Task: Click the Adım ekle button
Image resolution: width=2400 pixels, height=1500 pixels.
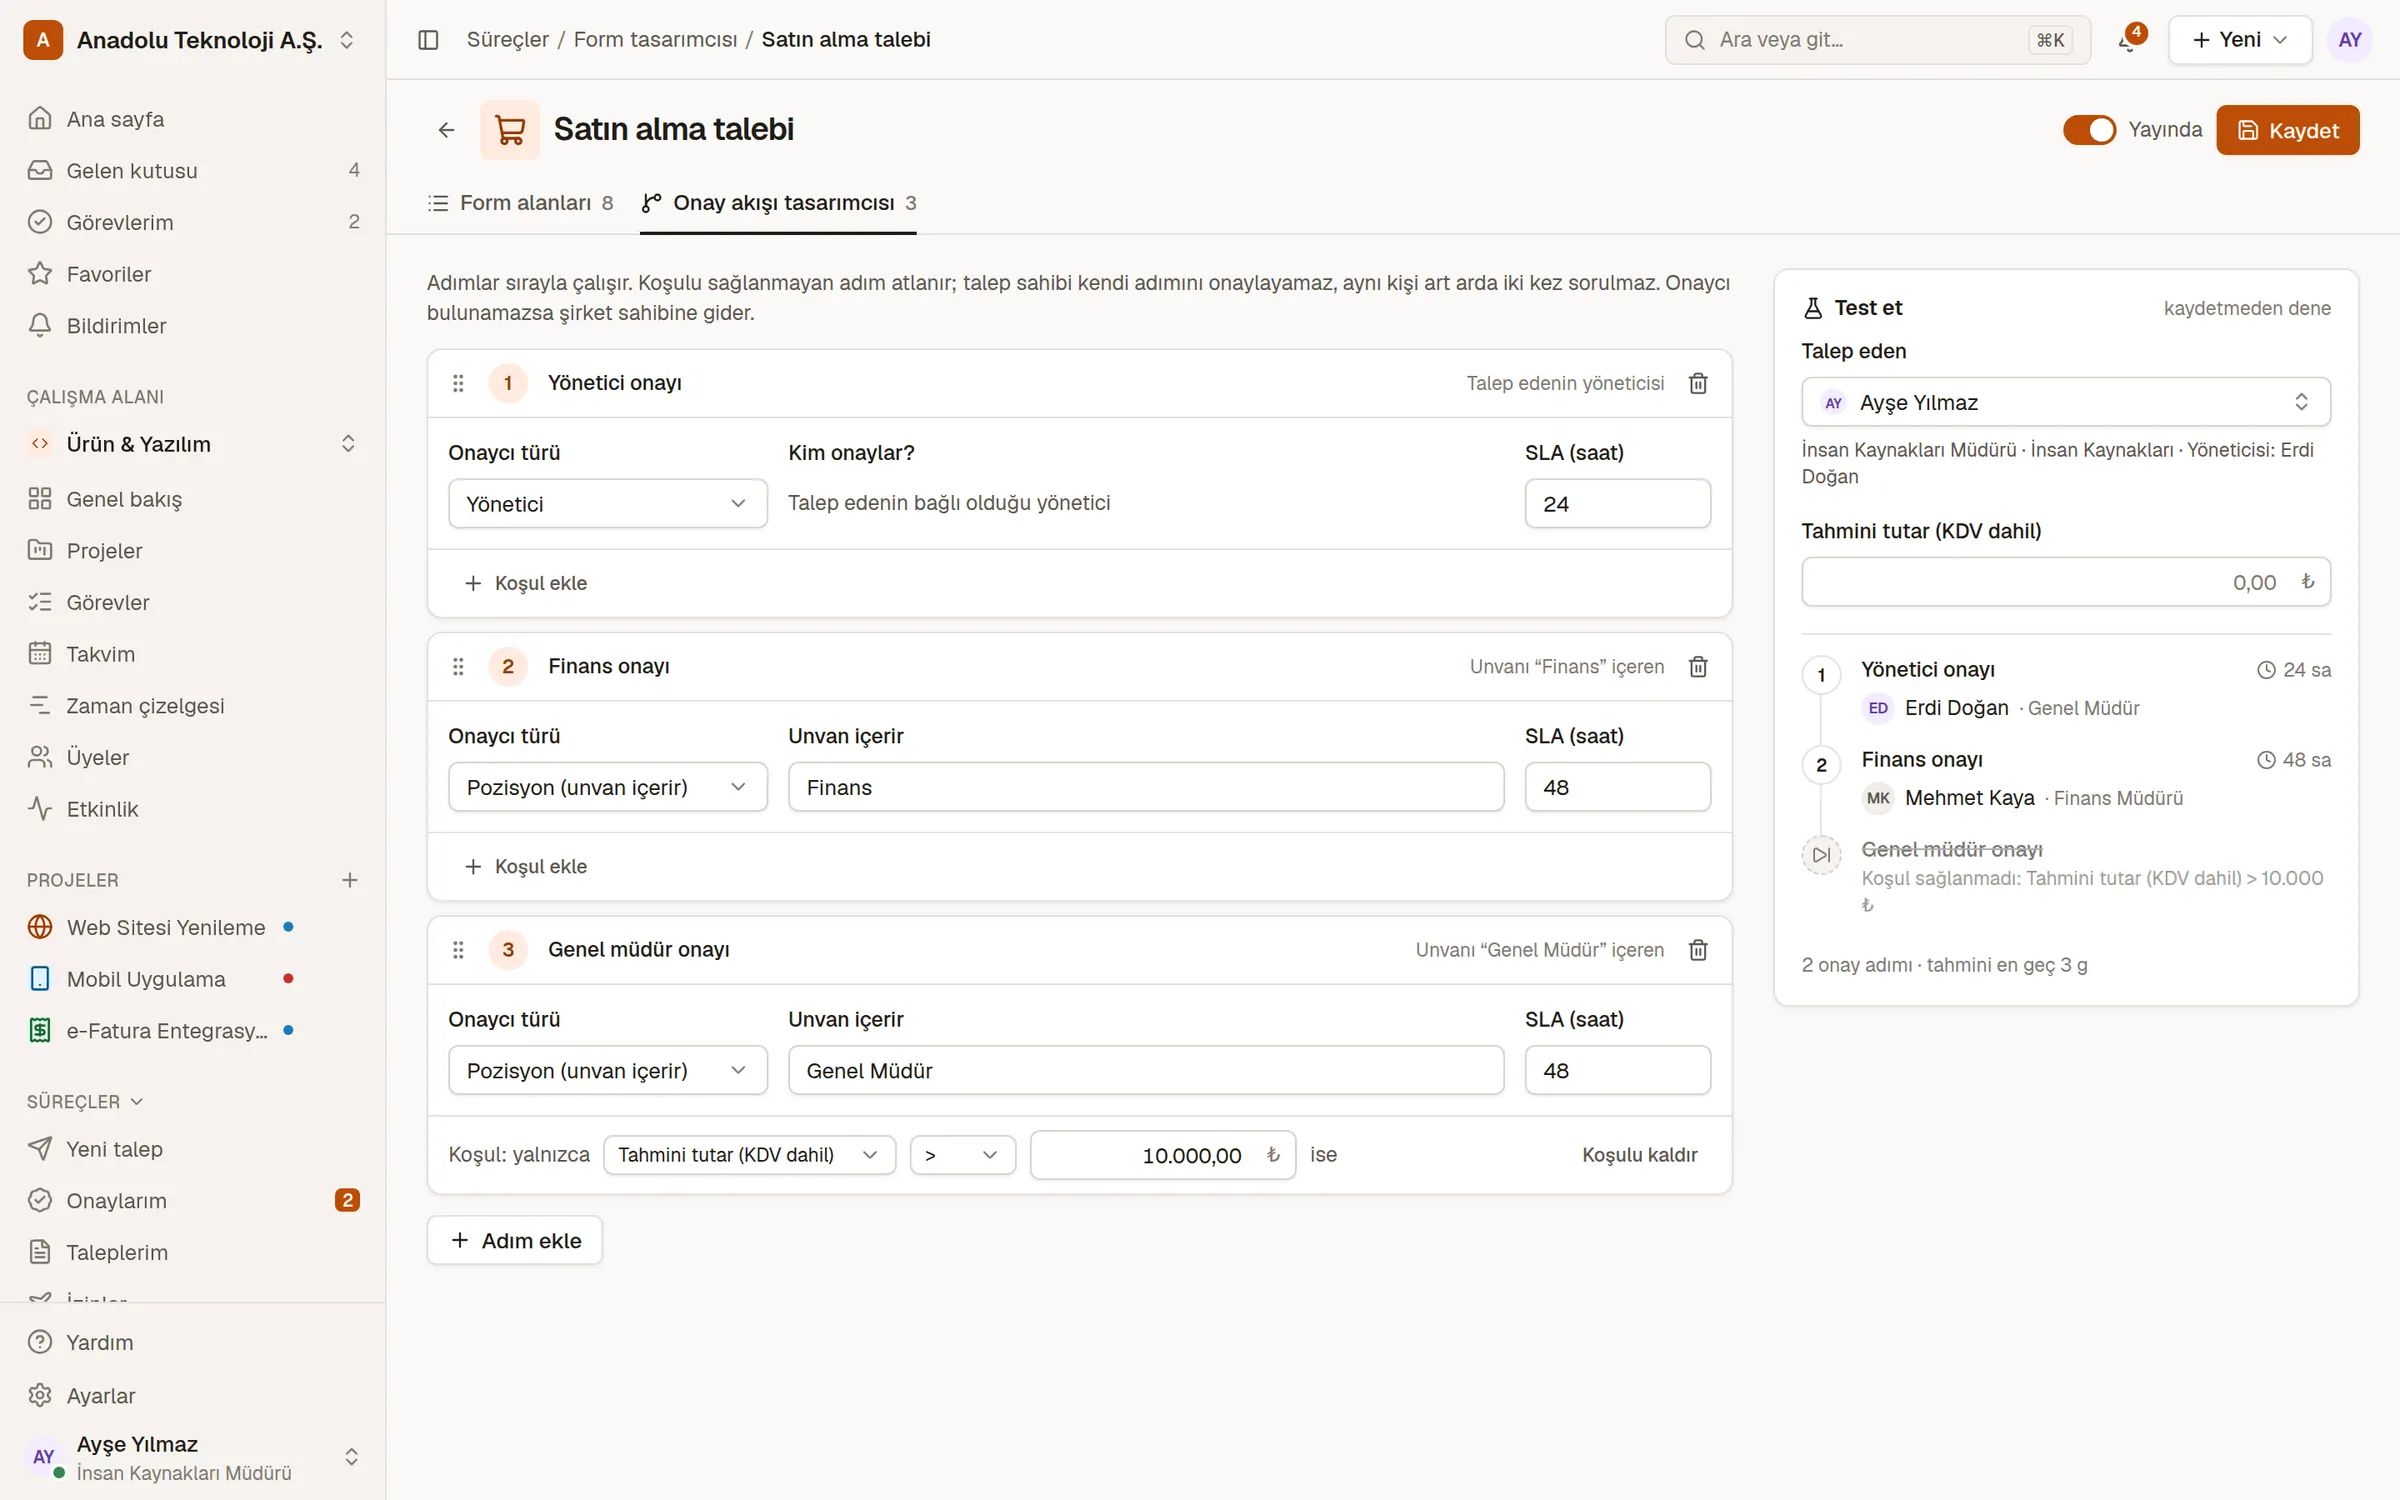Action: (x=515, y=1240)
